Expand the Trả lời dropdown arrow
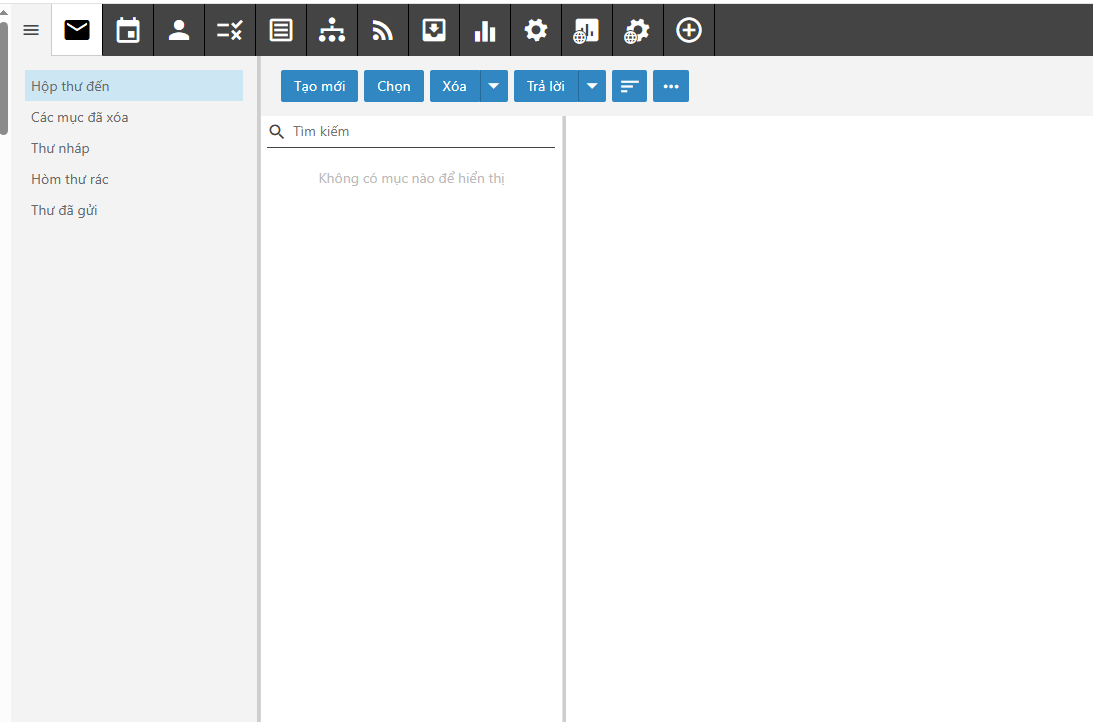Viewport: 1093px width, 722px height. pos(593,86)
